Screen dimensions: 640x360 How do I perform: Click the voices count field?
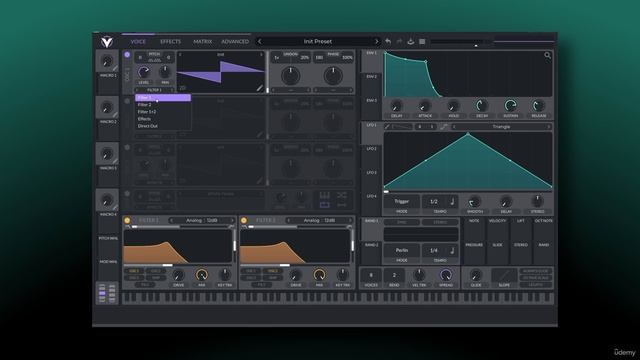[371, 275]
